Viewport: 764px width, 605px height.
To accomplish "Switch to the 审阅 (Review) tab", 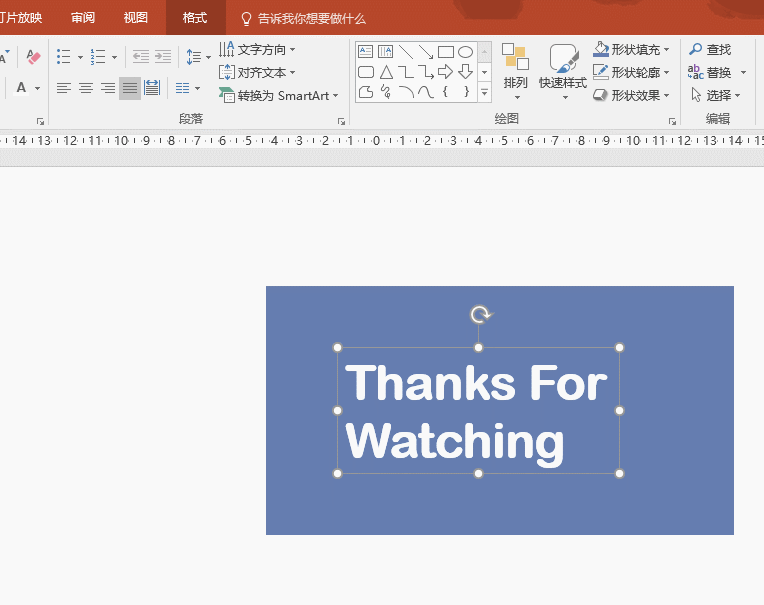I will [83, 18].
